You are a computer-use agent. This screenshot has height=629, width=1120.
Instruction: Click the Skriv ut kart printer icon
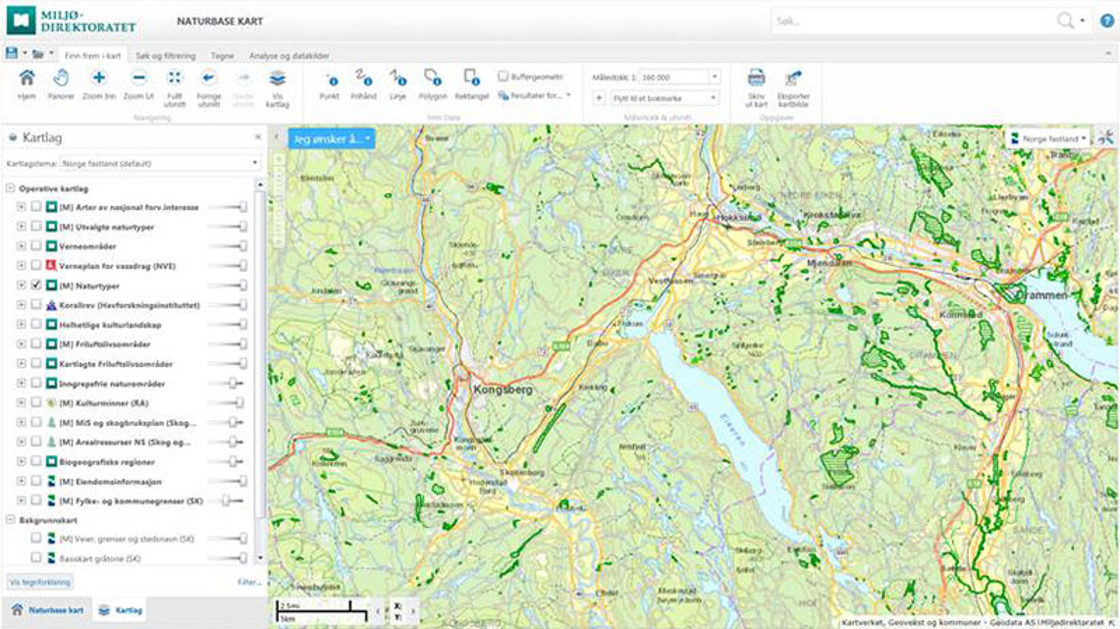click(756, 78)
